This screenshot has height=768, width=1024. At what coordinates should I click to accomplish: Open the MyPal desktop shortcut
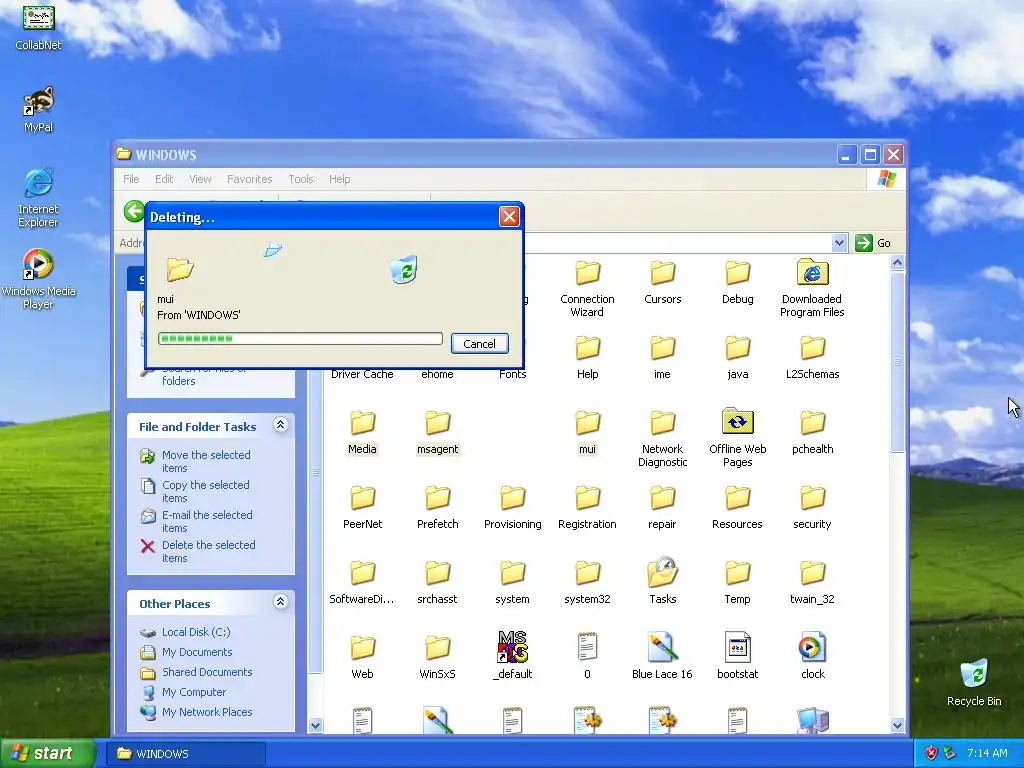tap(39, 110)
